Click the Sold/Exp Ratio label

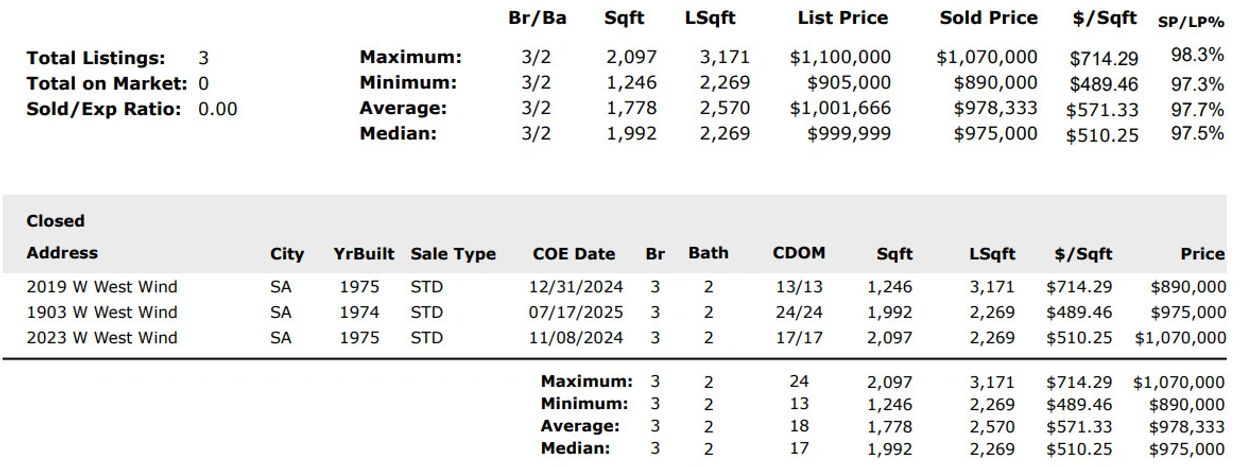click(106, 109)
